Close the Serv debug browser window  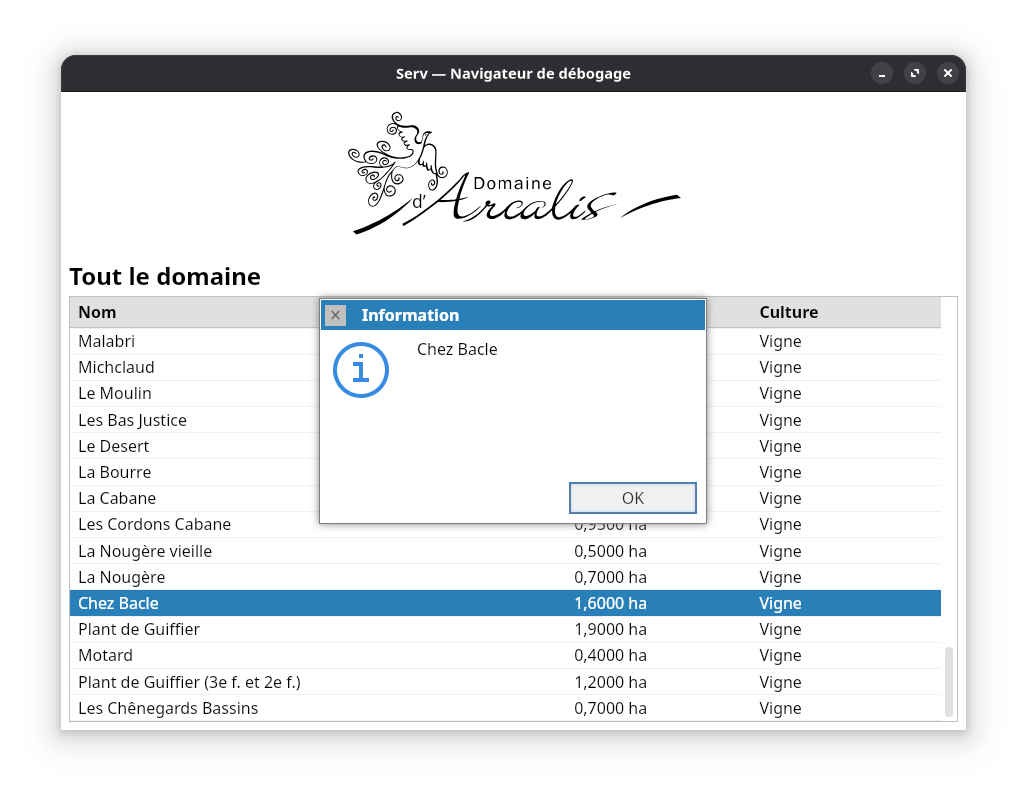947,73
